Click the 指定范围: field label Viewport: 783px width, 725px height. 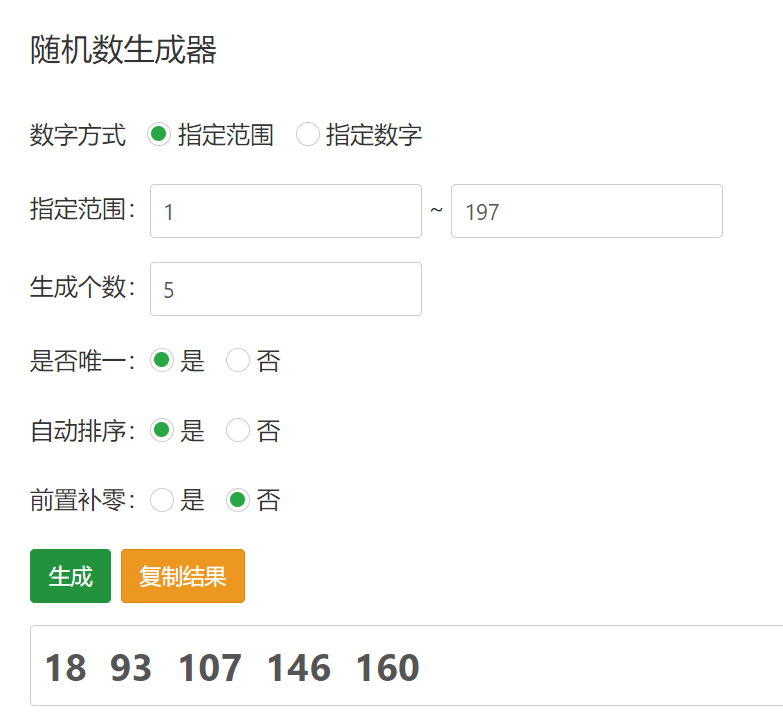(x=83, y=209)
